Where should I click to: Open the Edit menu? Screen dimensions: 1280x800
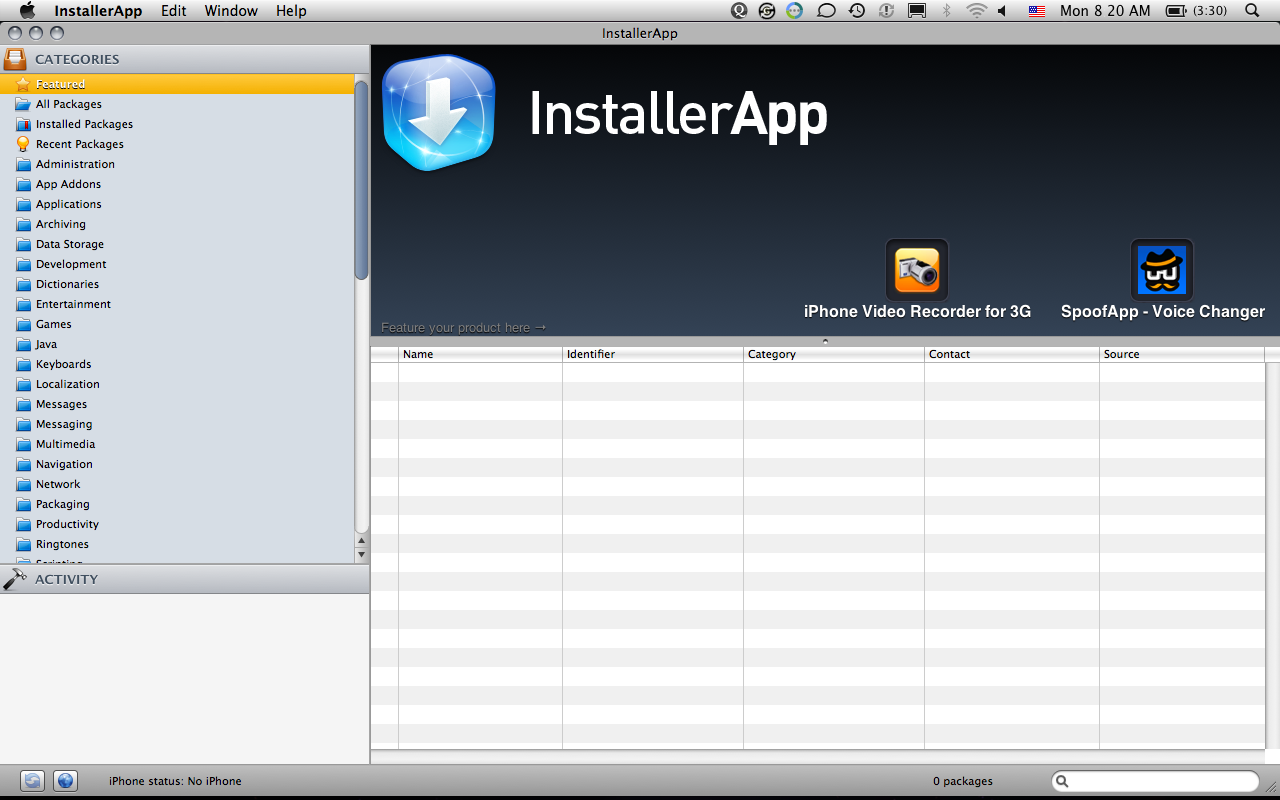coord(174,11)
